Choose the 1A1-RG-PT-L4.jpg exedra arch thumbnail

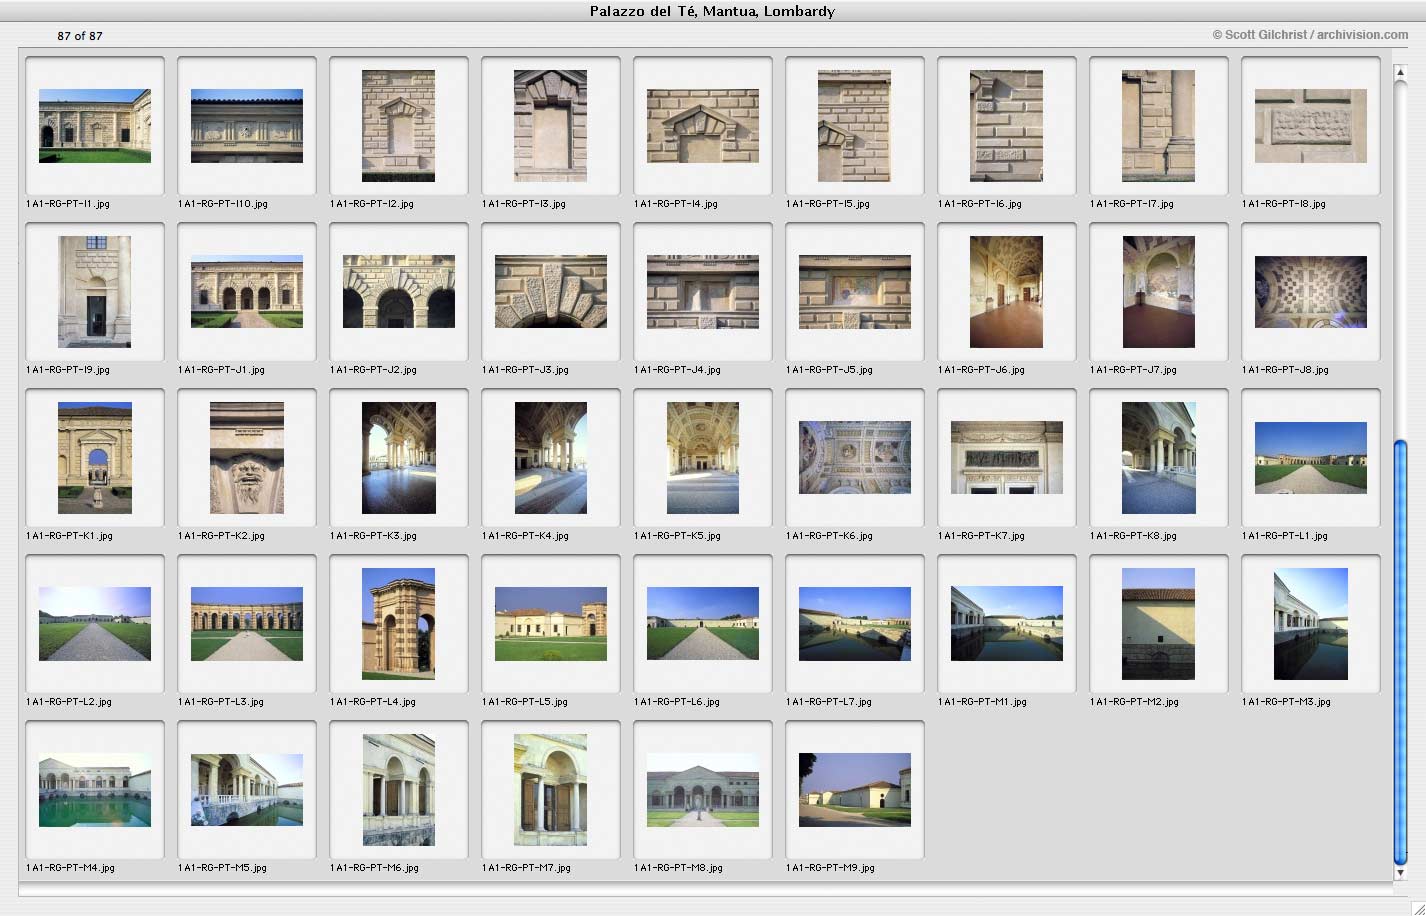pos(399,624)
